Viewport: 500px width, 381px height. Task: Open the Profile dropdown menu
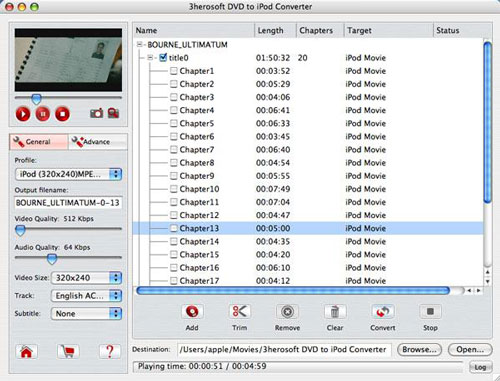coord(68,174)
